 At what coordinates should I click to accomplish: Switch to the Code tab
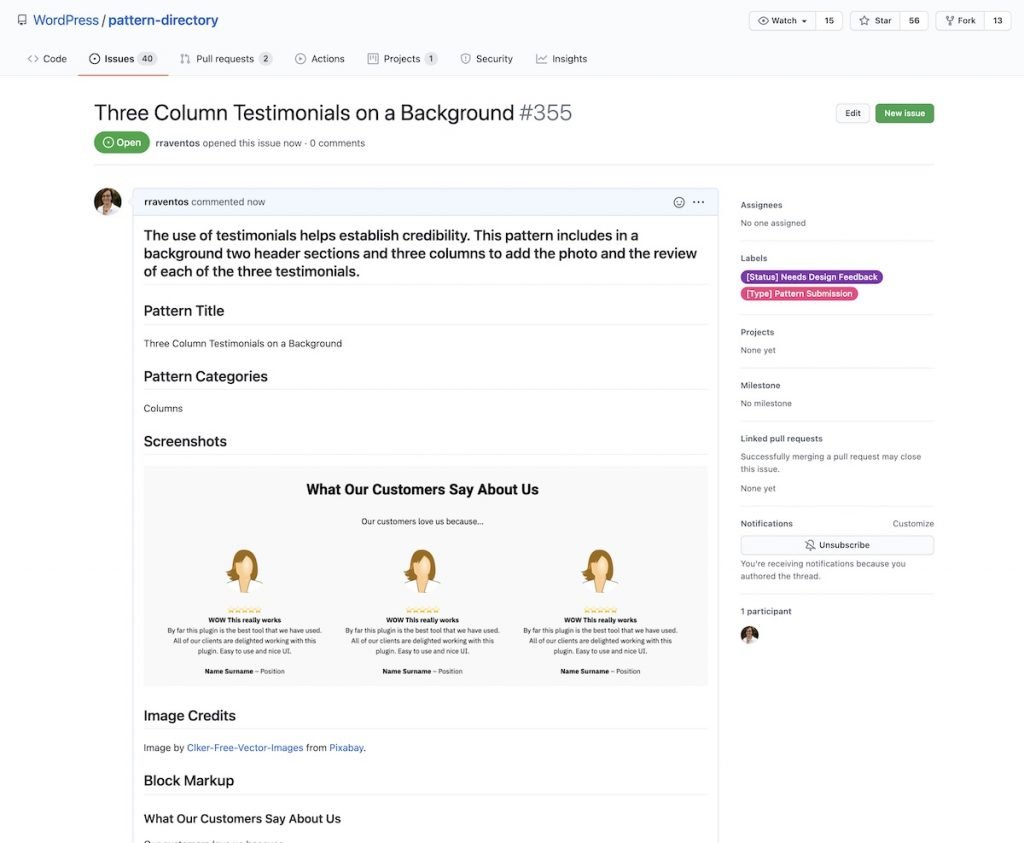[47, 59]
